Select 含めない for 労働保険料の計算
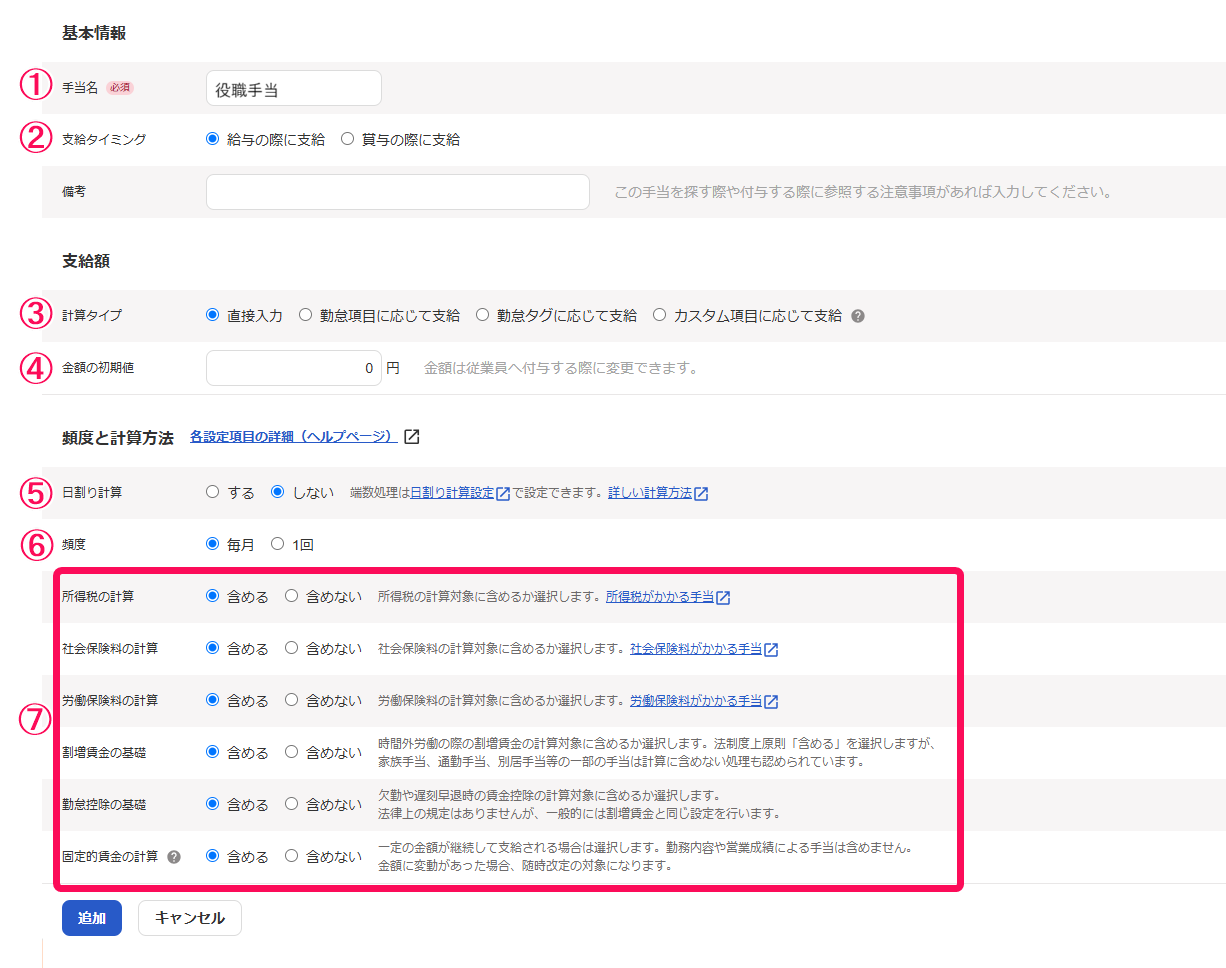 coord(291,700)
